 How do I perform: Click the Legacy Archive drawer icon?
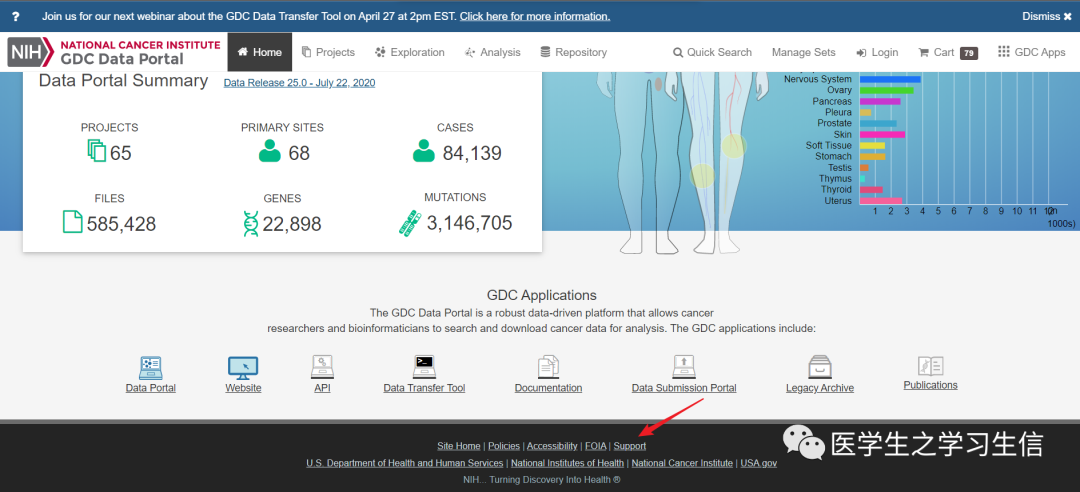coord(820,367)
